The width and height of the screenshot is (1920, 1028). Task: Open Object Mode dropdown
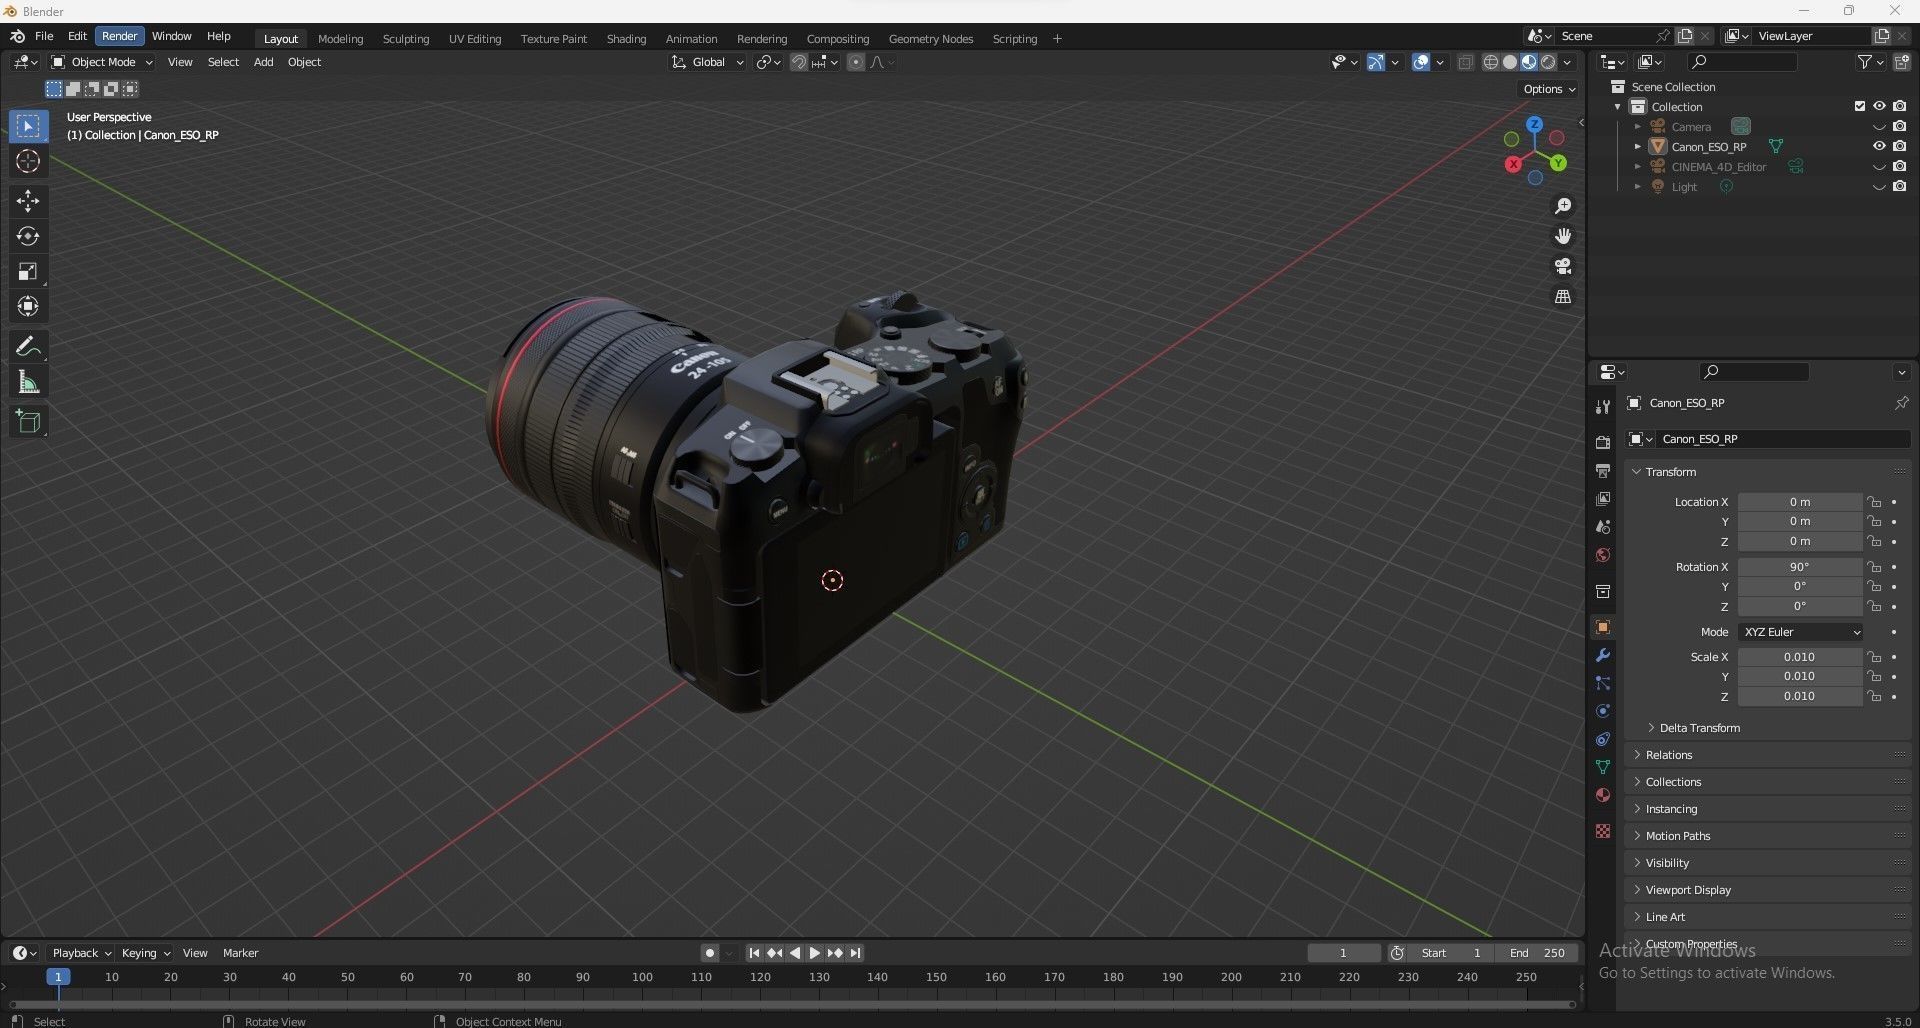point(101,62)
